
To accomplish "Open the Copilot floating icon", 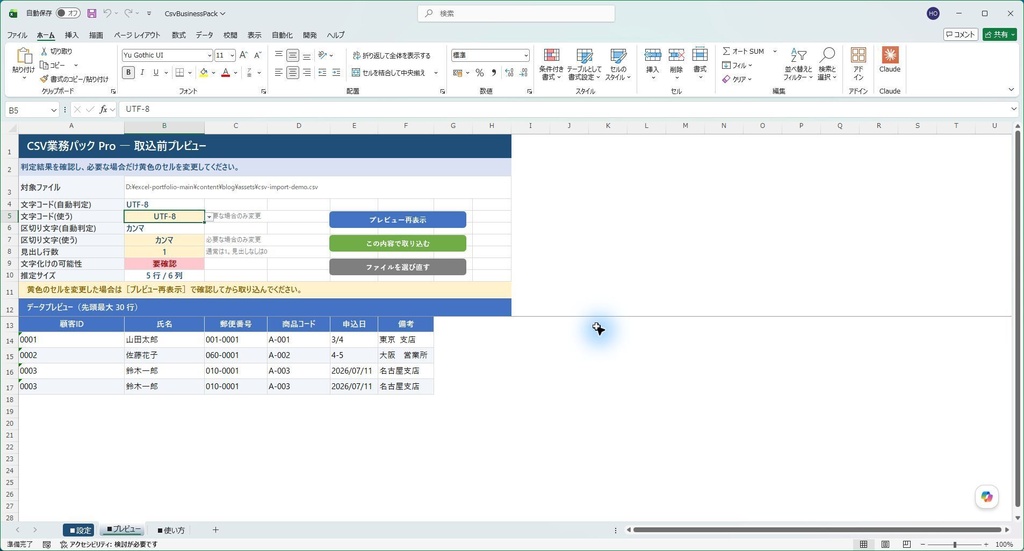I will click(986, 497).
